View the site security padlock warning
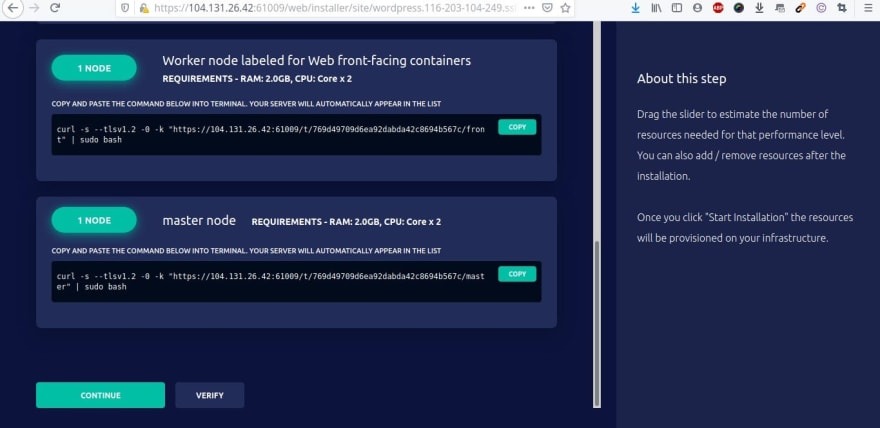This screenshot has width=880, height=428. [144, 8]
